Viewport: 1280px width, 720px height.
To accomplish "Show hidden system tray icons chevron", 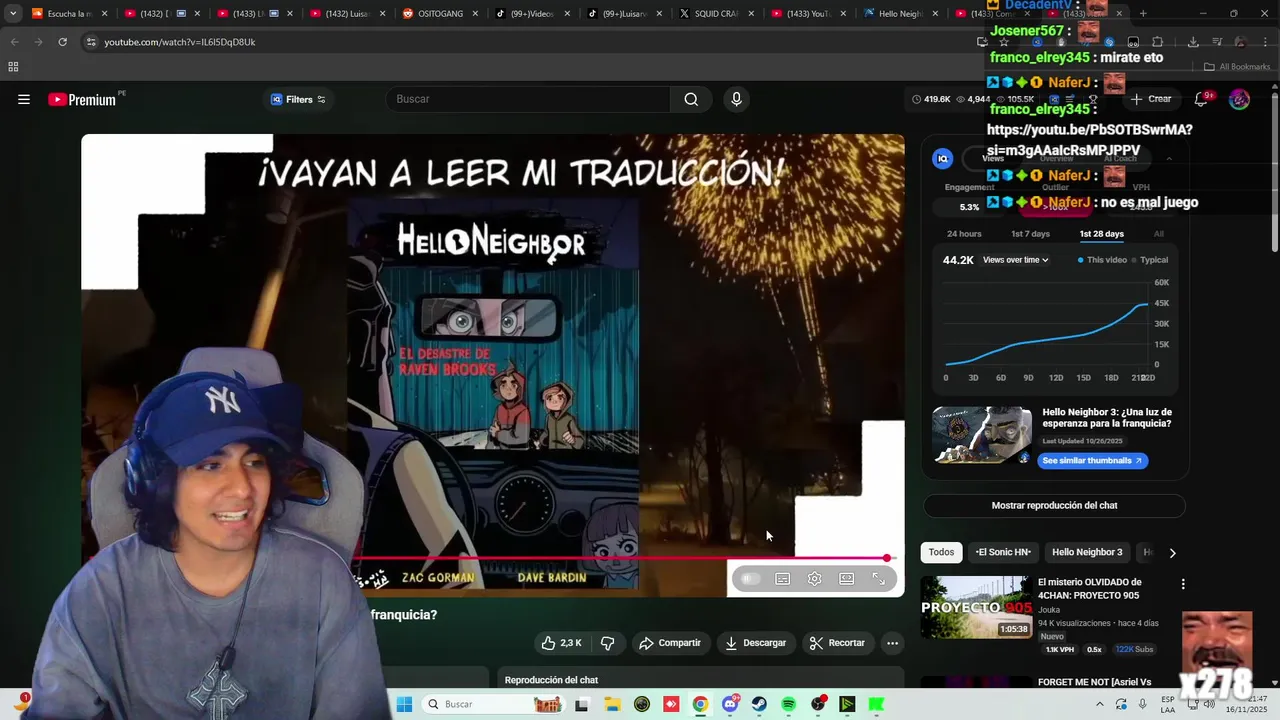I will 1100,704.
